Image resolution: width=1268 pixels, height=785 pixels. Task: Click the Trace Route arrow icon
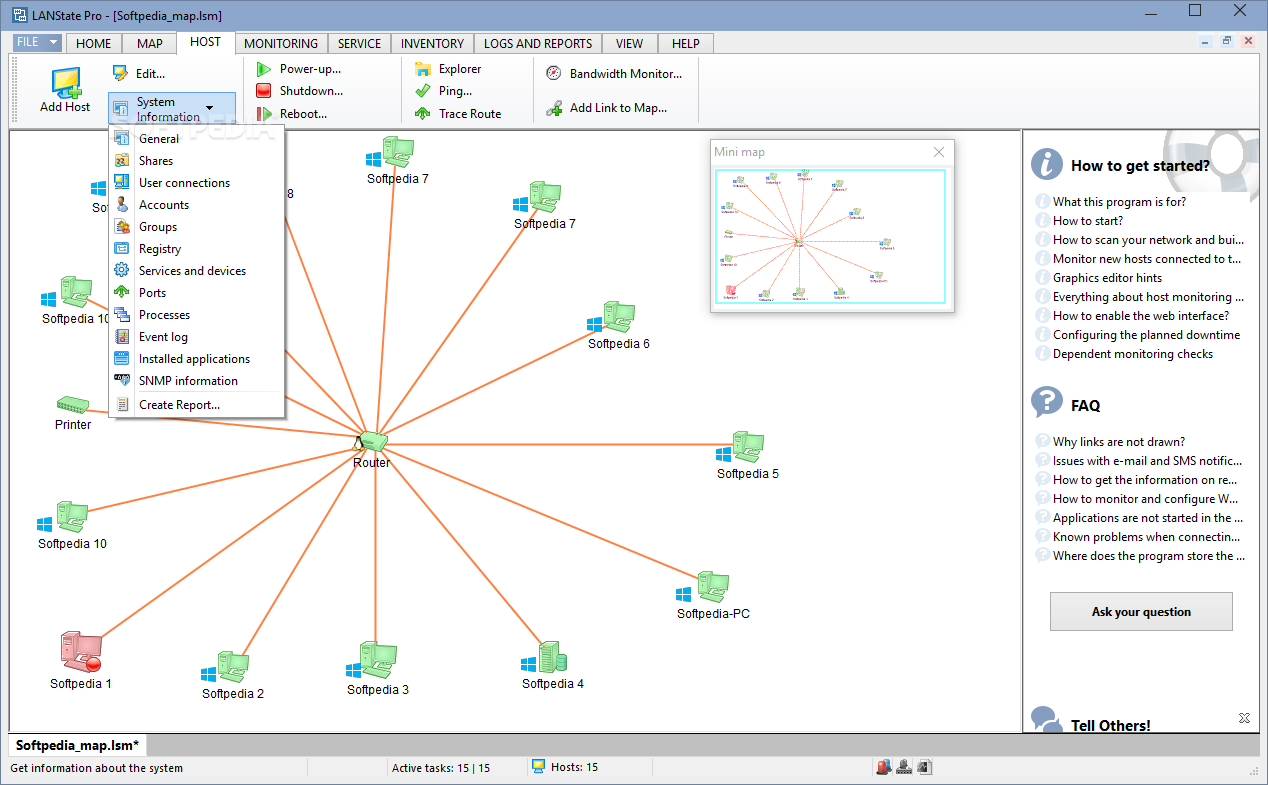423,114
